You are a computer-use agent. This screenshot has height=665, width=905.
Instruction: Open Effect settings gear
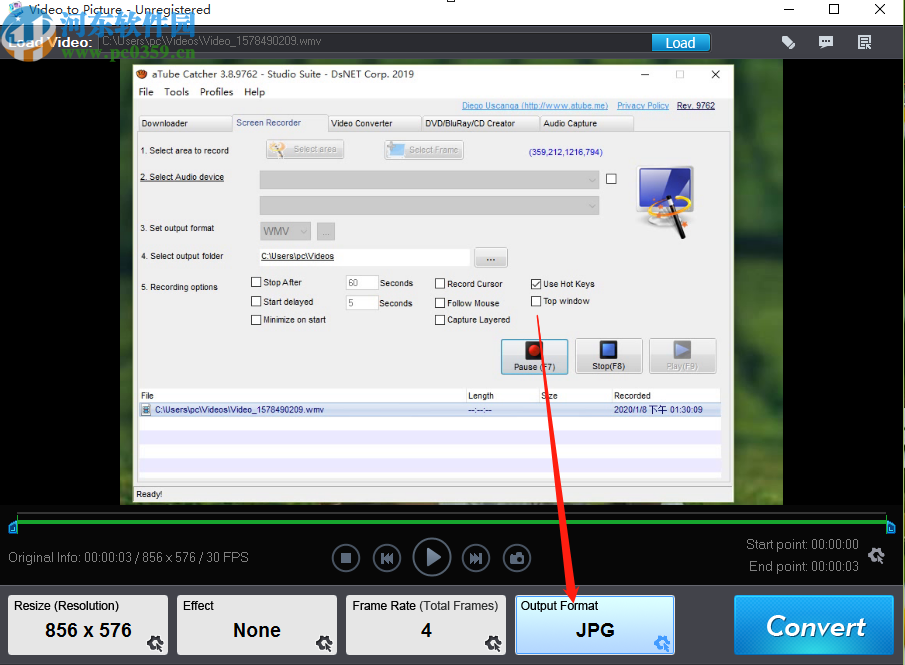(x=324, y=643)
